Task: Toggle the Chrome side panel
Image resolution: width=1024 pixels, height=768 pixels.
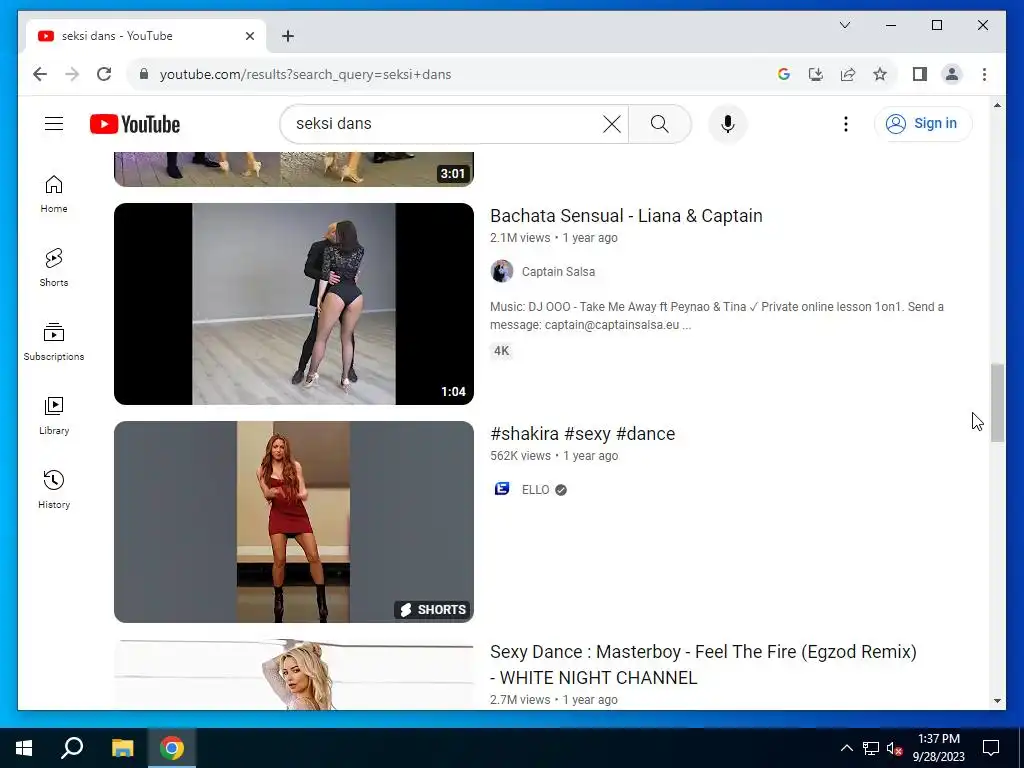Action: (920, 74)
